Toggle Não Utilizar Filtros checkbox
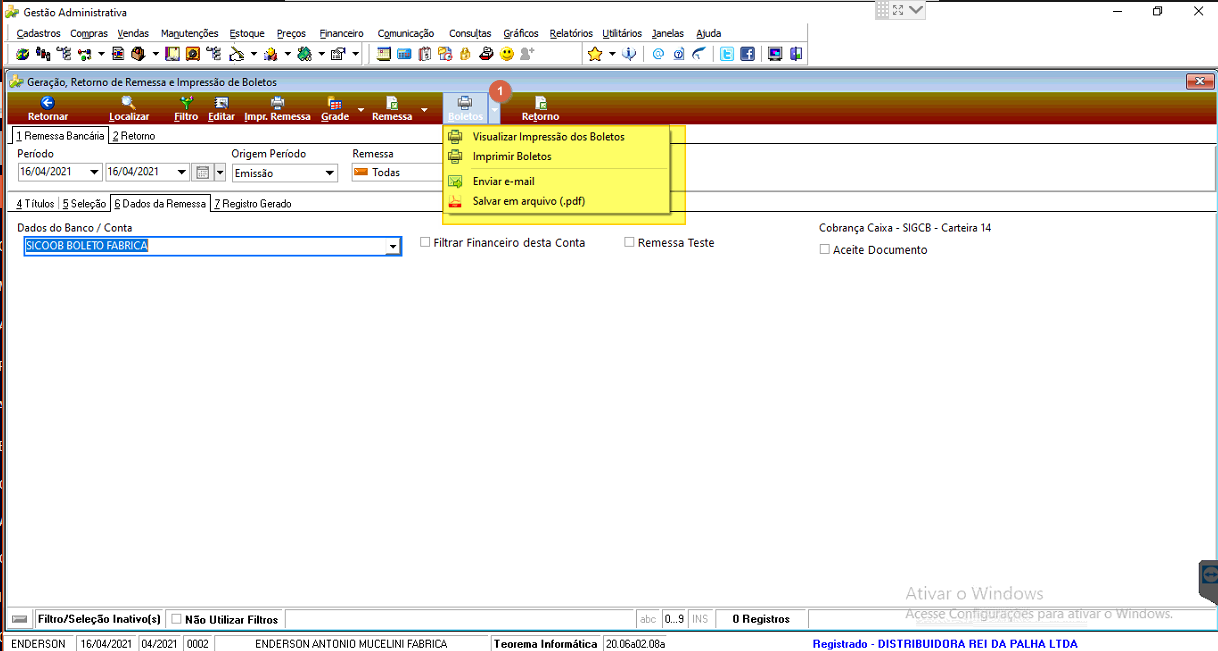 click(x=176, y=619)
